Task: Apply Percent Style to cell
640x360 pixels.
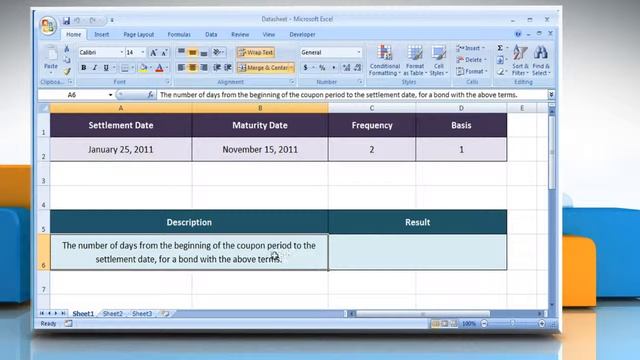Action: coord(322,68)
